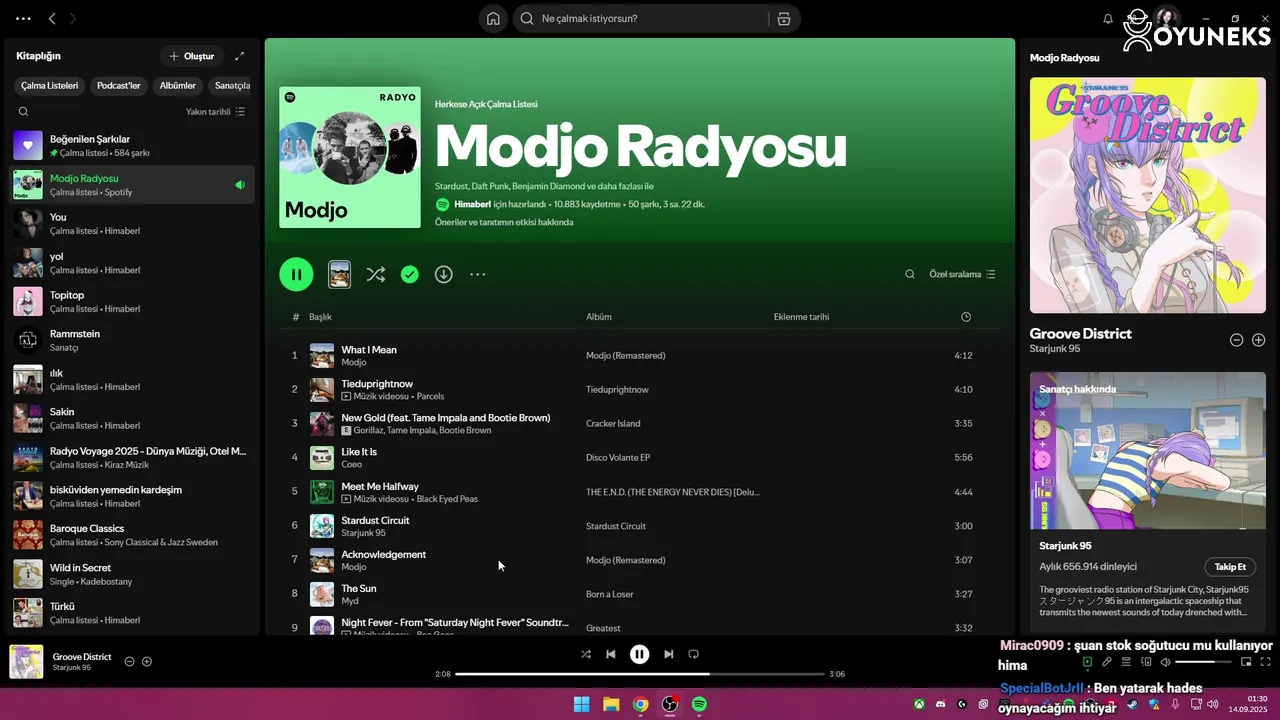Open the three-dot app menu at top left
The height and width of the screenshot is (720, 1280).
click(23, 19)
